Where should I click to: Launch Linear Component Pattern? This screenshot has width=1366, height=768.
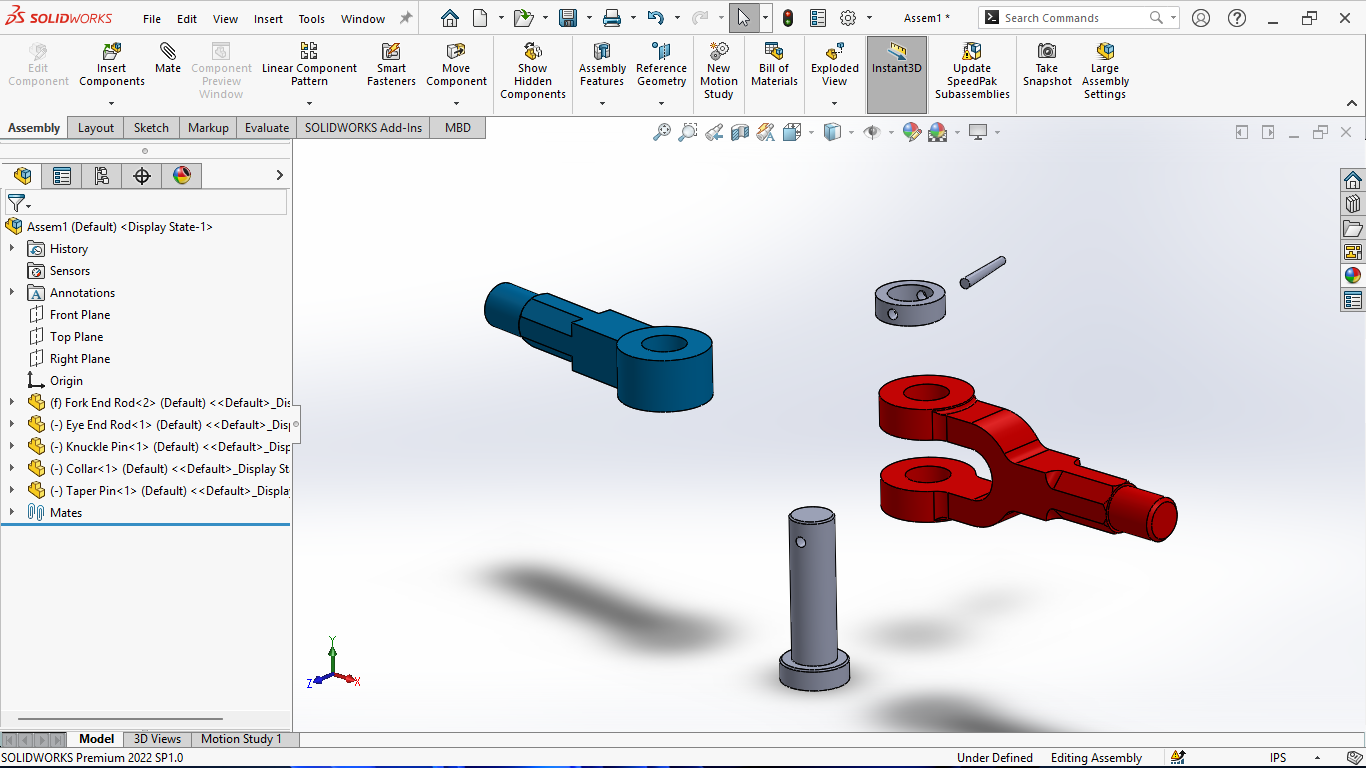309,65
